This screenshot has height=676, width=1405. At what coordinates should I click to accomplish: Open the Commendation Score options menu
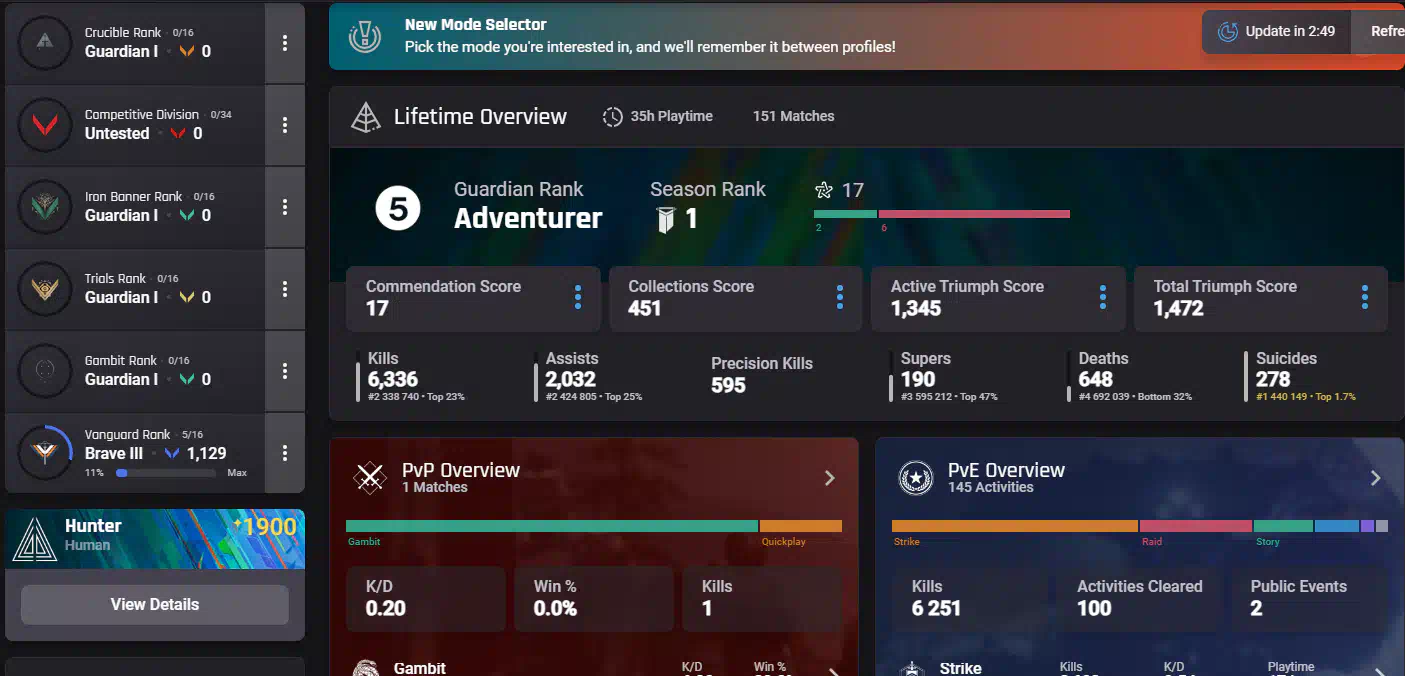coord(578,297)
